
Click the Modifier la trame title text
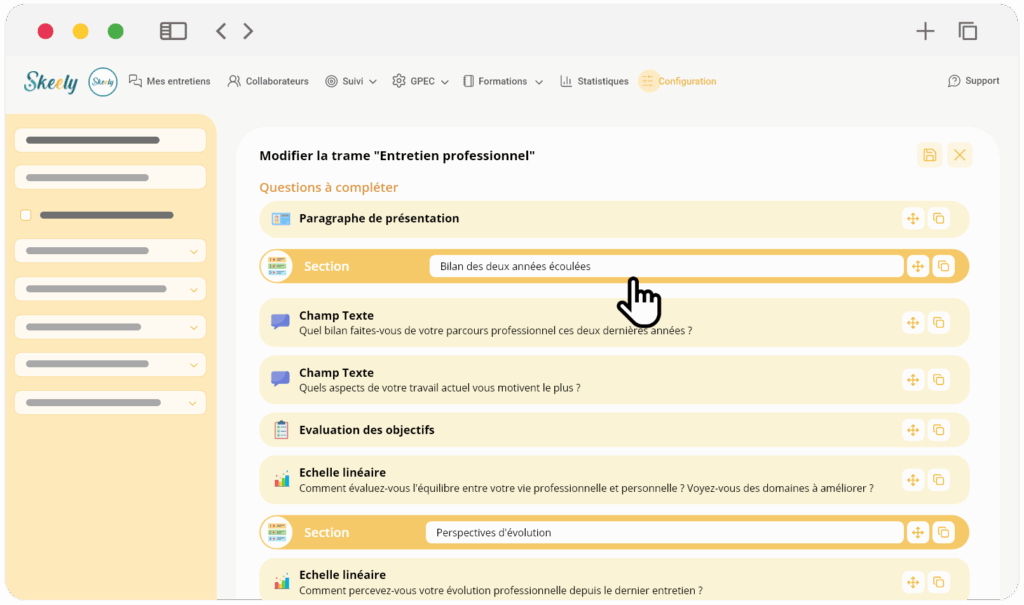pyautogui.click(x=397, y=155)
